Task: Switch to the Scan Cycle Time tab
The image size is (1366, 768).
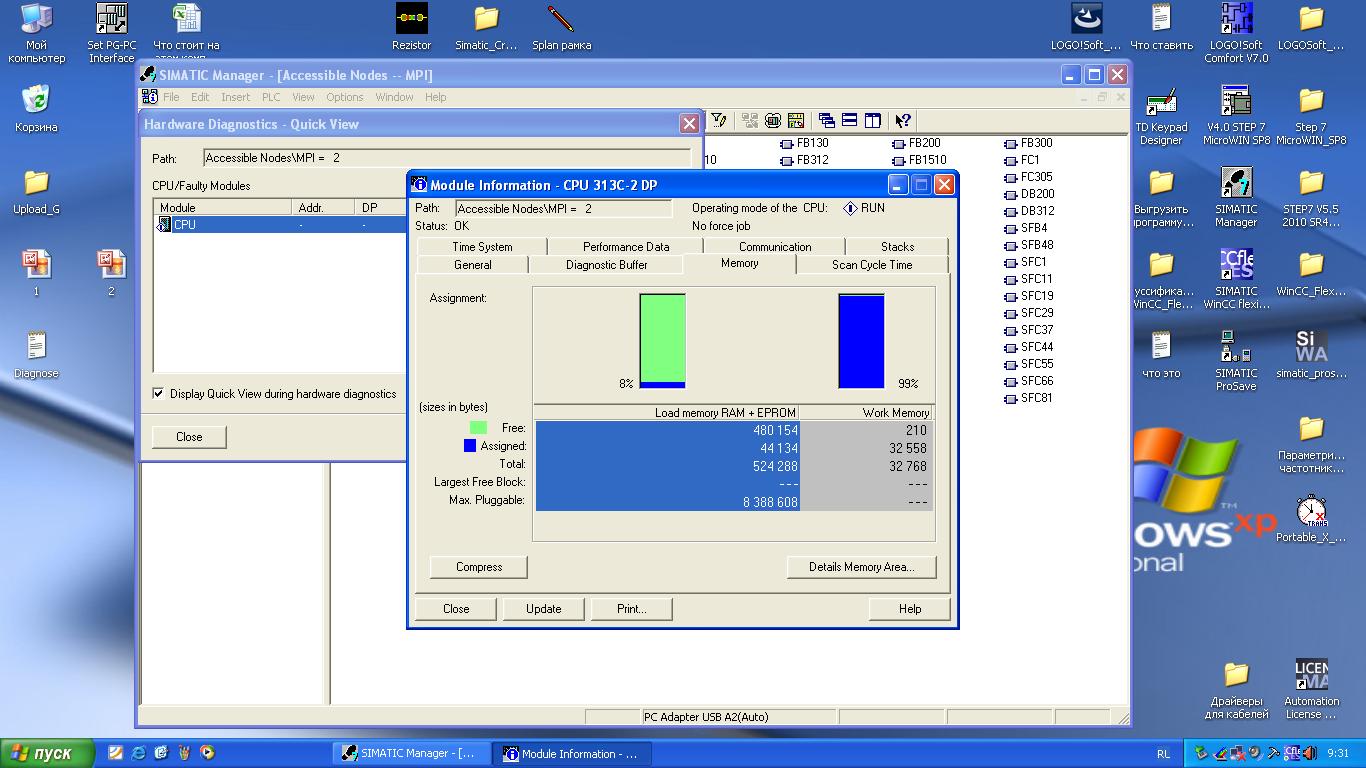Action: click(x=872, y=265)
